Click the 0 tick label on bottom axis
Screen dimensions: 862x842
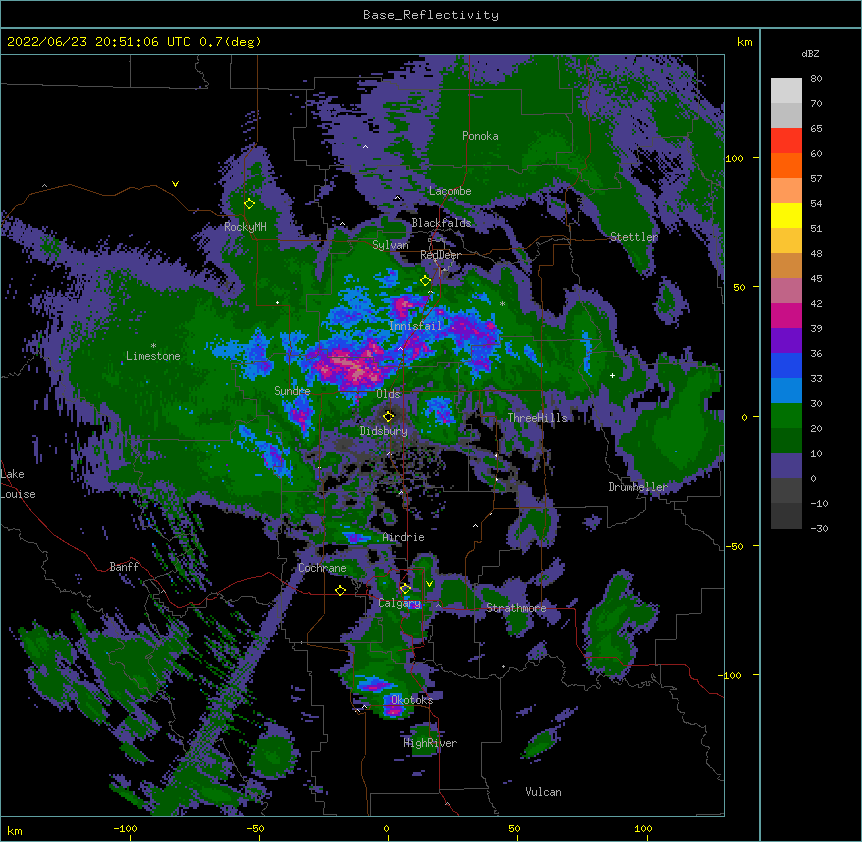pyautogui.click(x=386, y=829)
